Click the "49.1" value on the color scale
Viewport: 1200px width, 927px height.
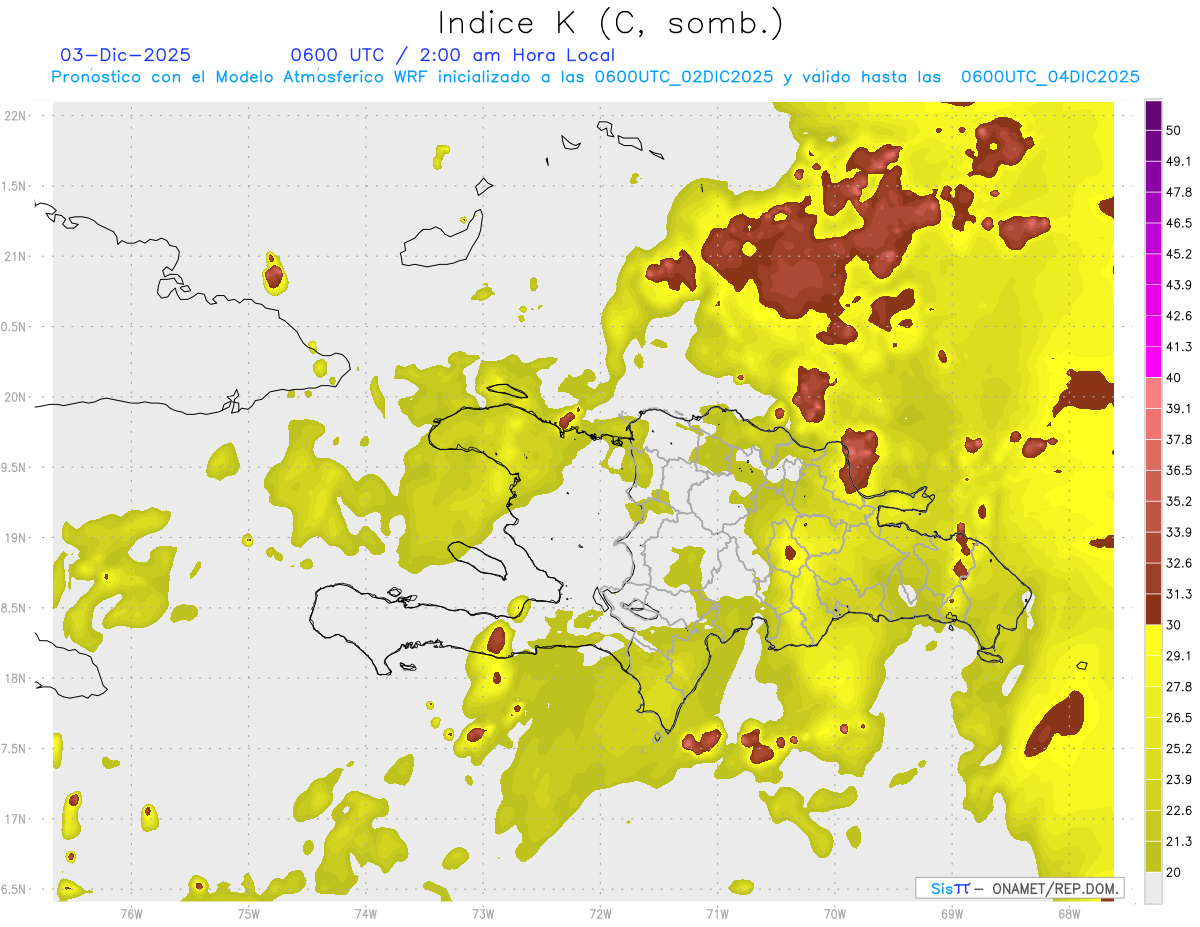[1179, 161]
